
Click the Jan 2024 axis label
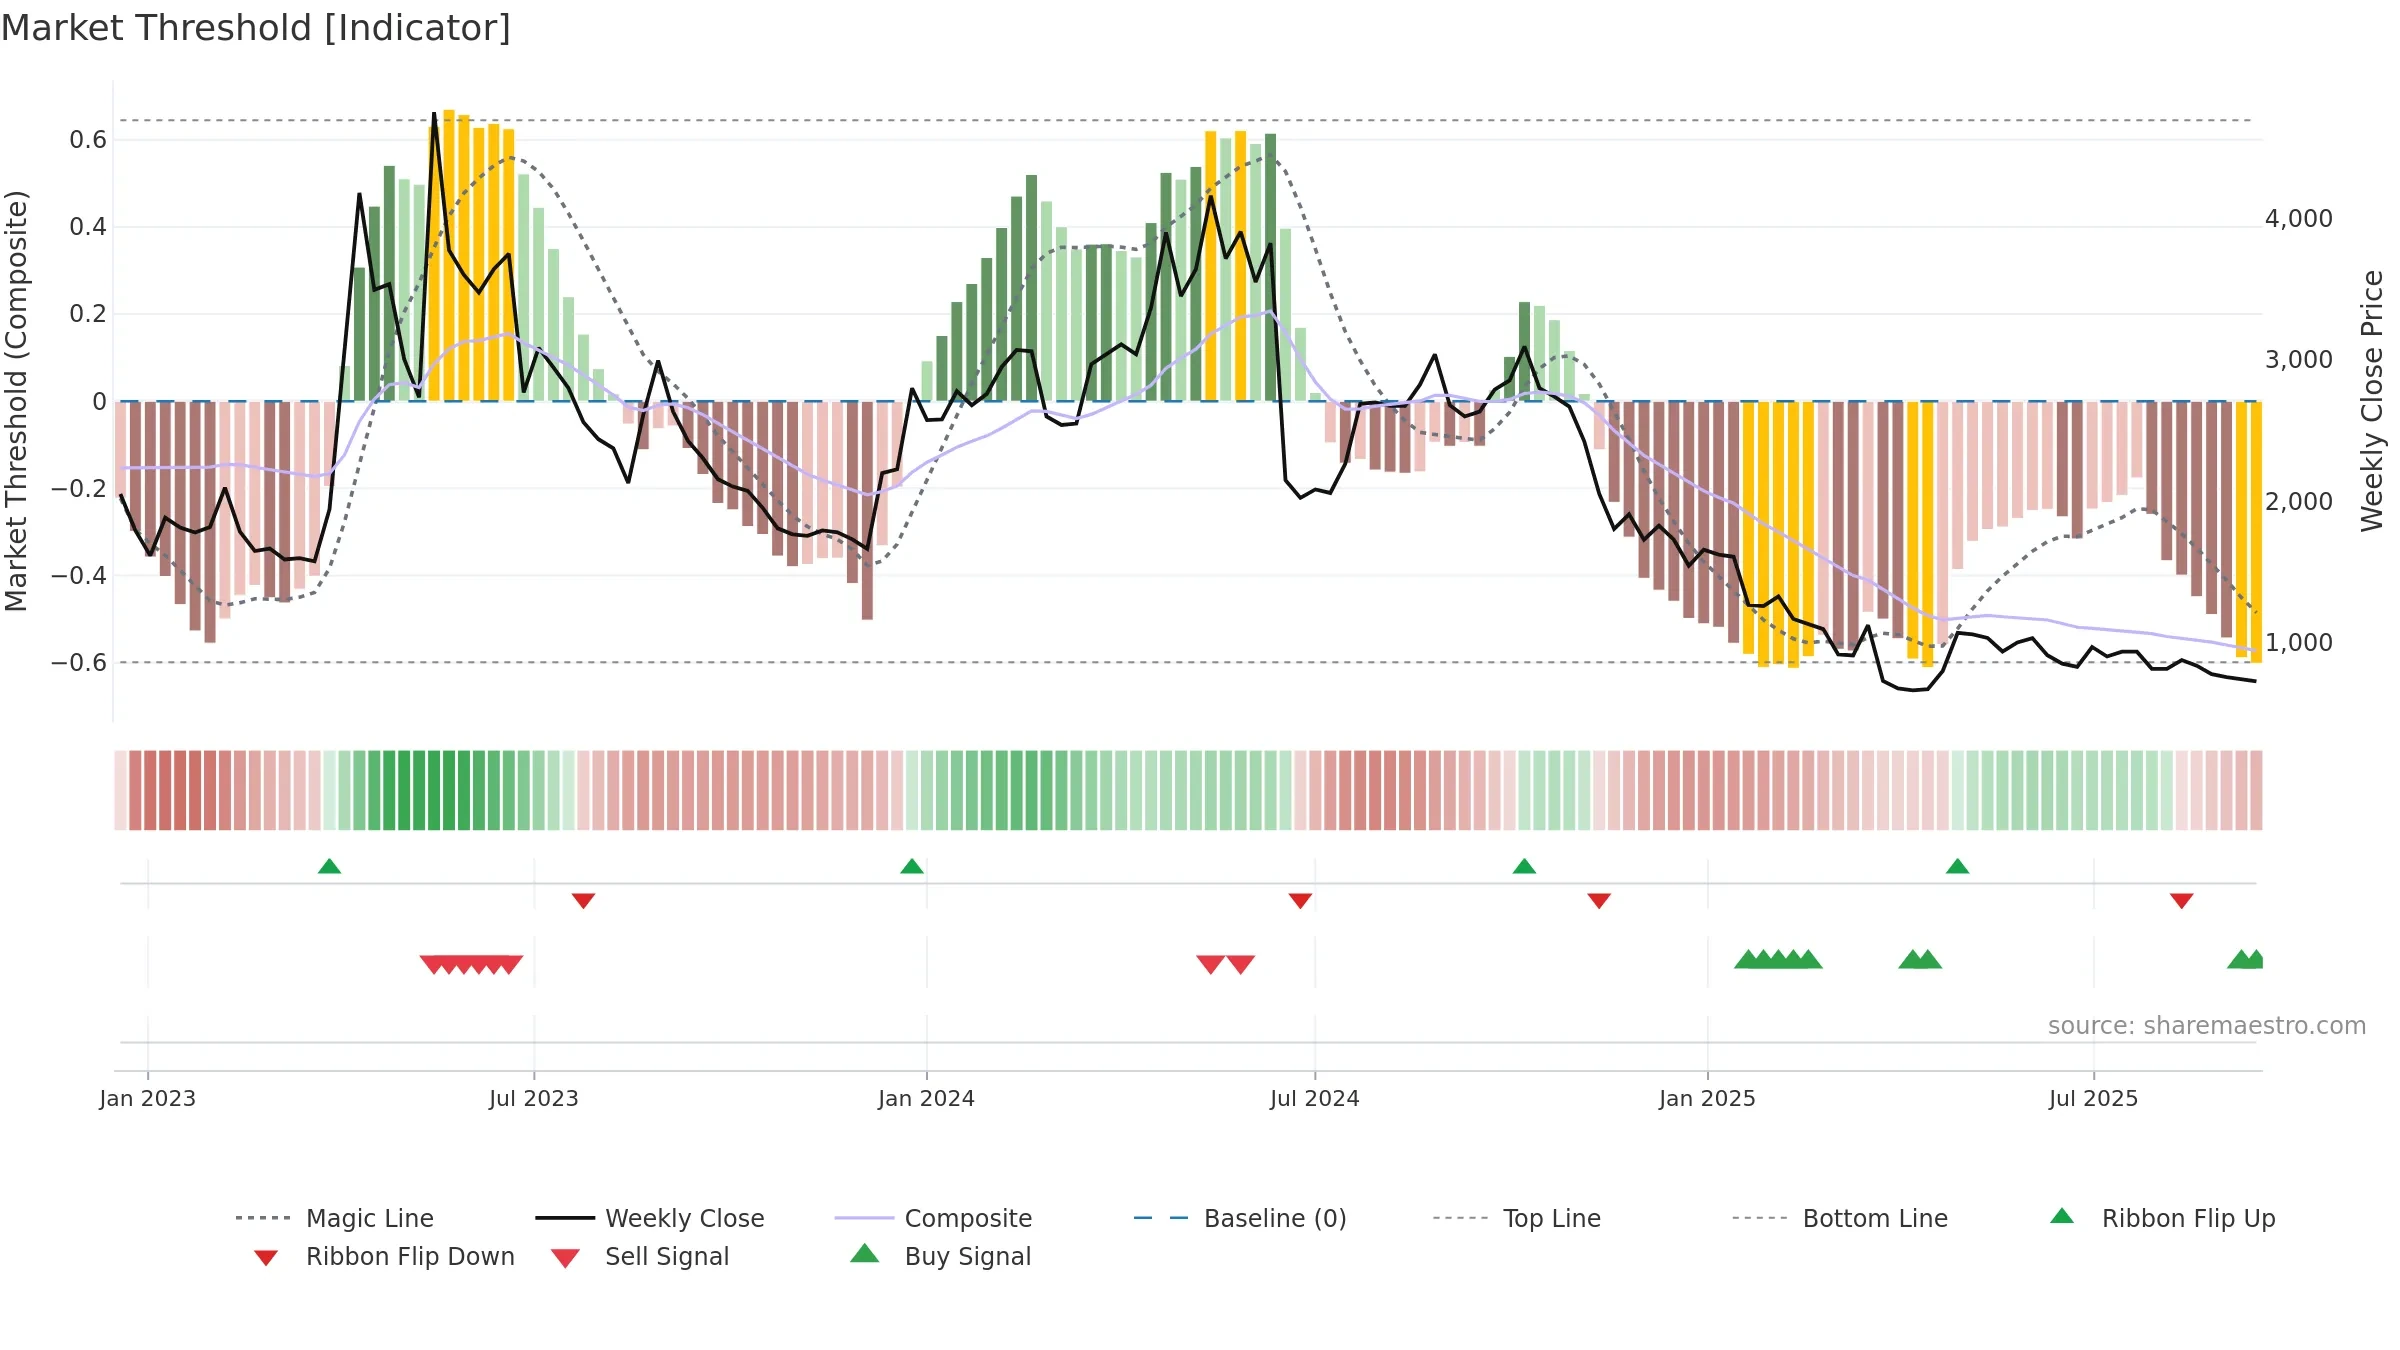pyautogui.click(x=926, y=1099)
